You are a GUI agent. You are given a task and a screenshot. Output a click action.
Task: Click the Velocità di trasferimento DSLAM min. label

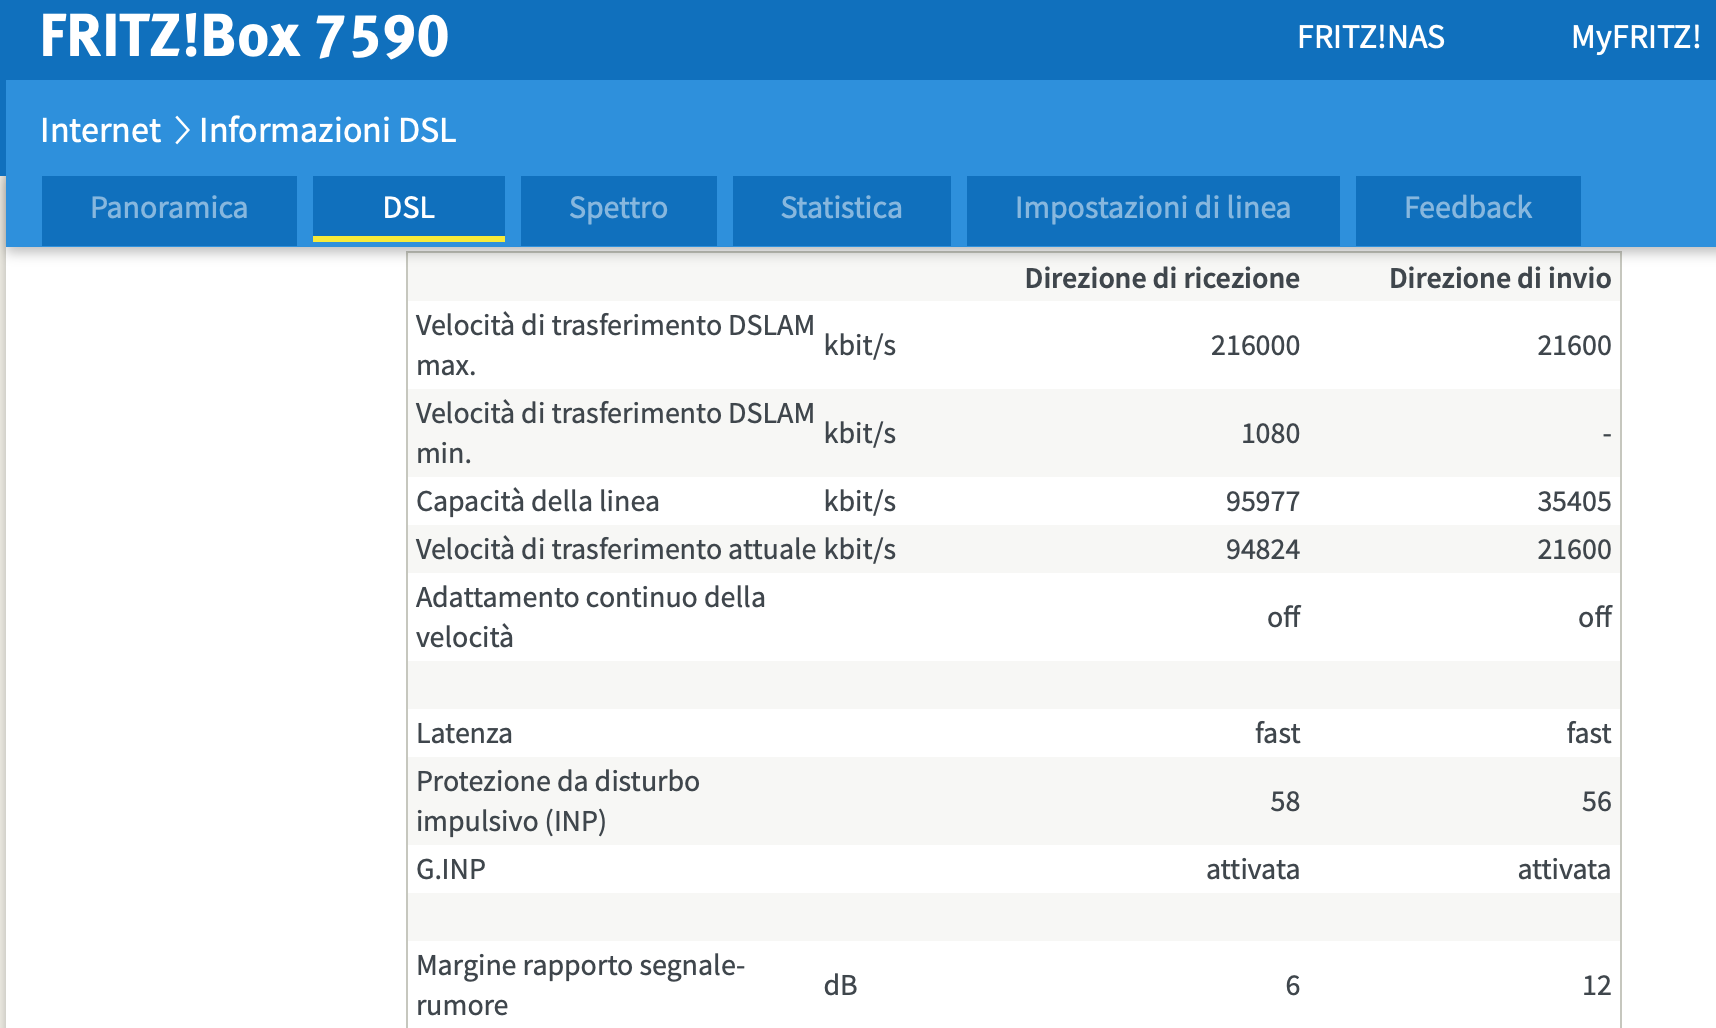[615, 433]
